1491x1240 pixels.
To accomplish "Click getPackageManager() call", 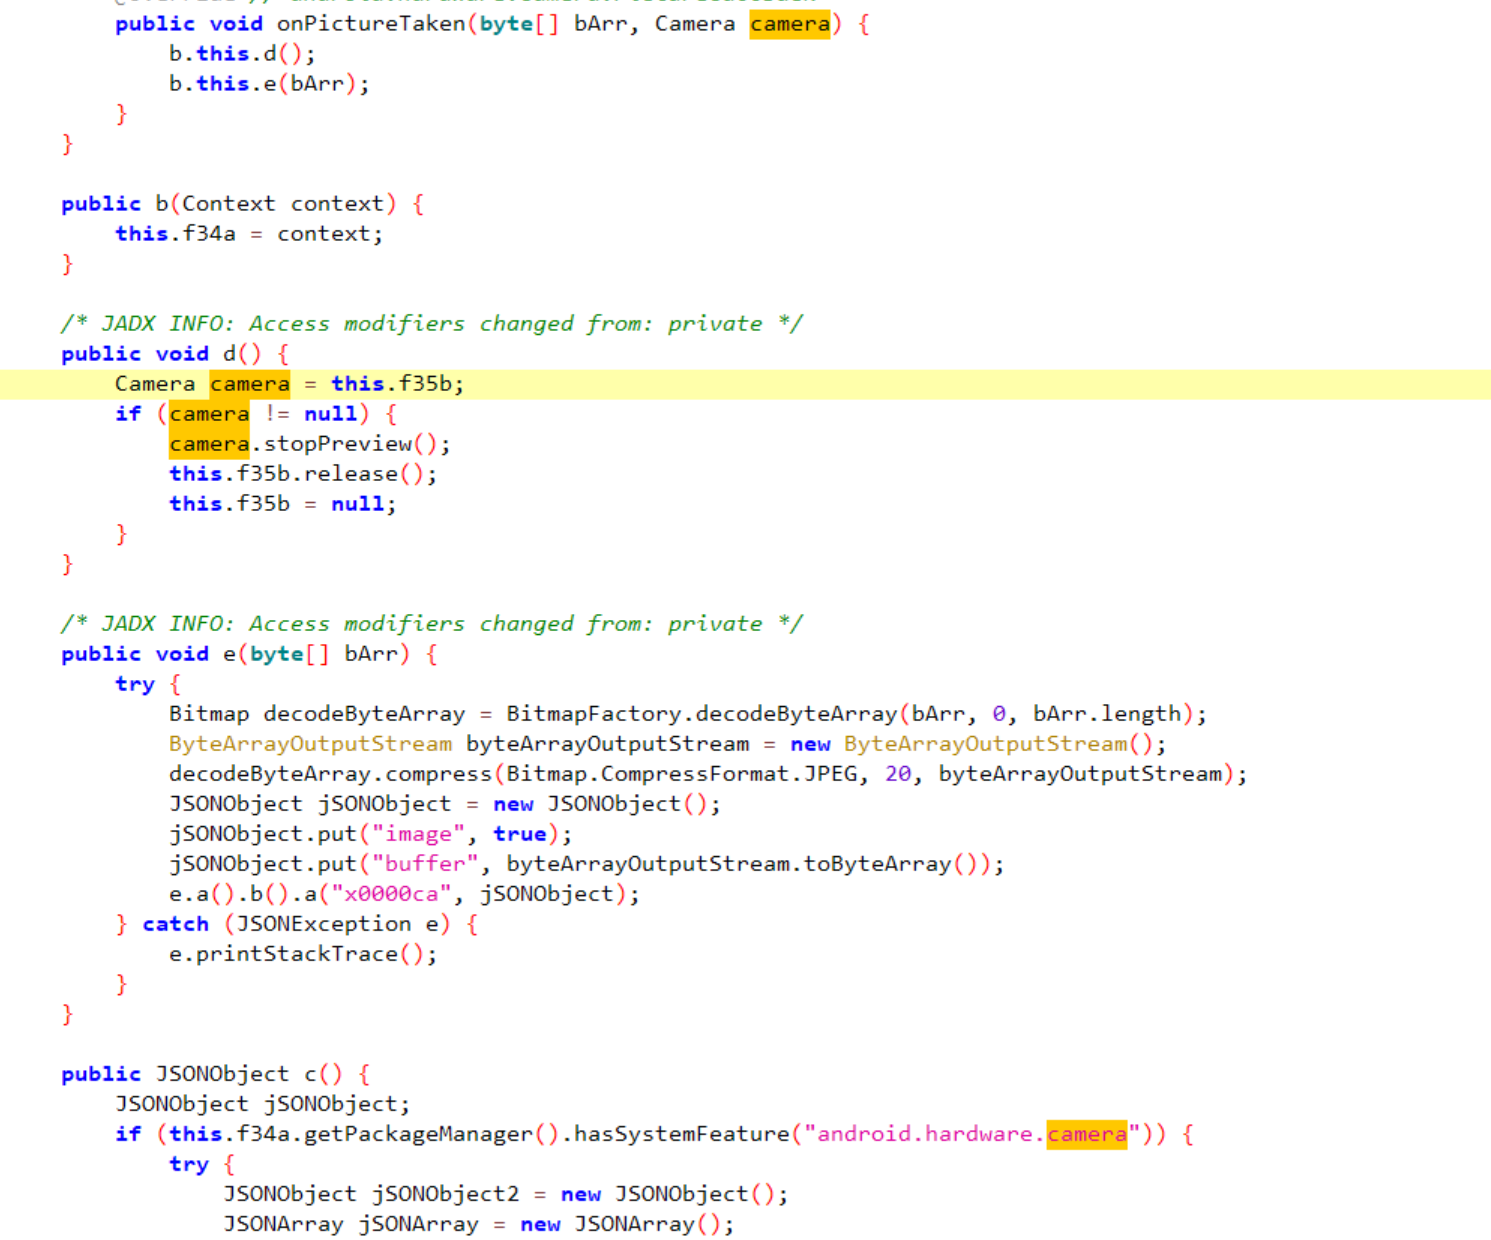I will (431, 1134).
